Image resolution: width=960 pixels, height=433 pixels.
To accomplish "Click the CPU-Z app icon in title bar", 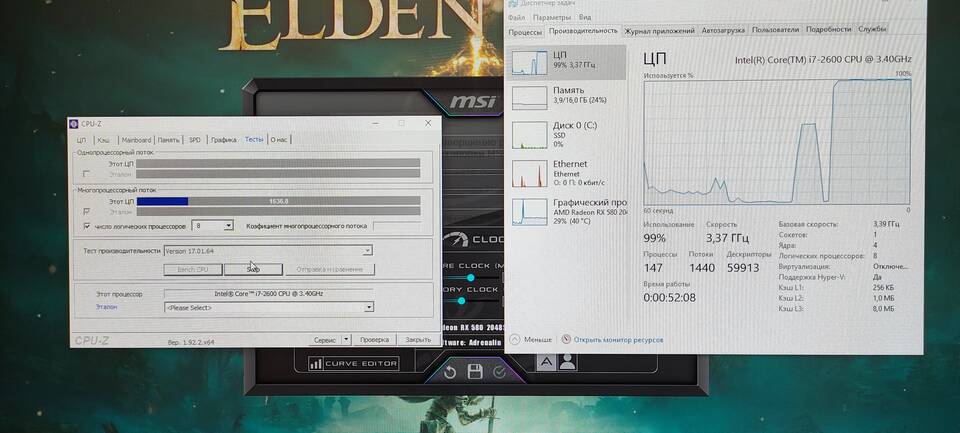I will pyautogui.click(x=74, y=124).
